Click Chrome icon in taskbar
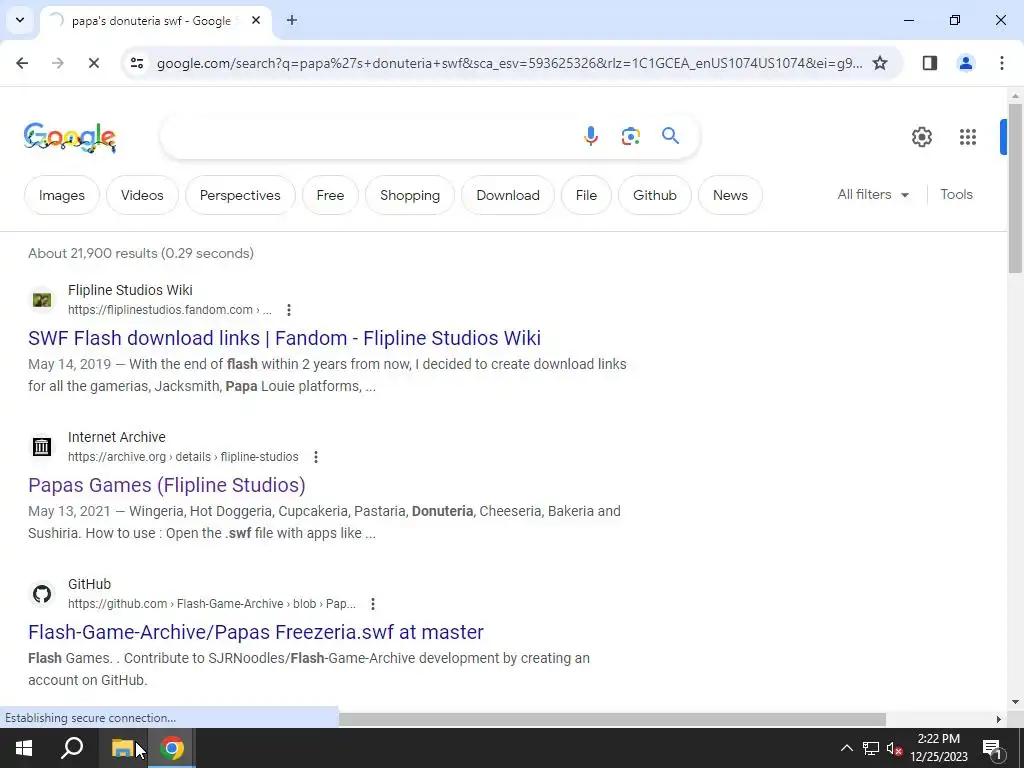 (x=172, y=748)
